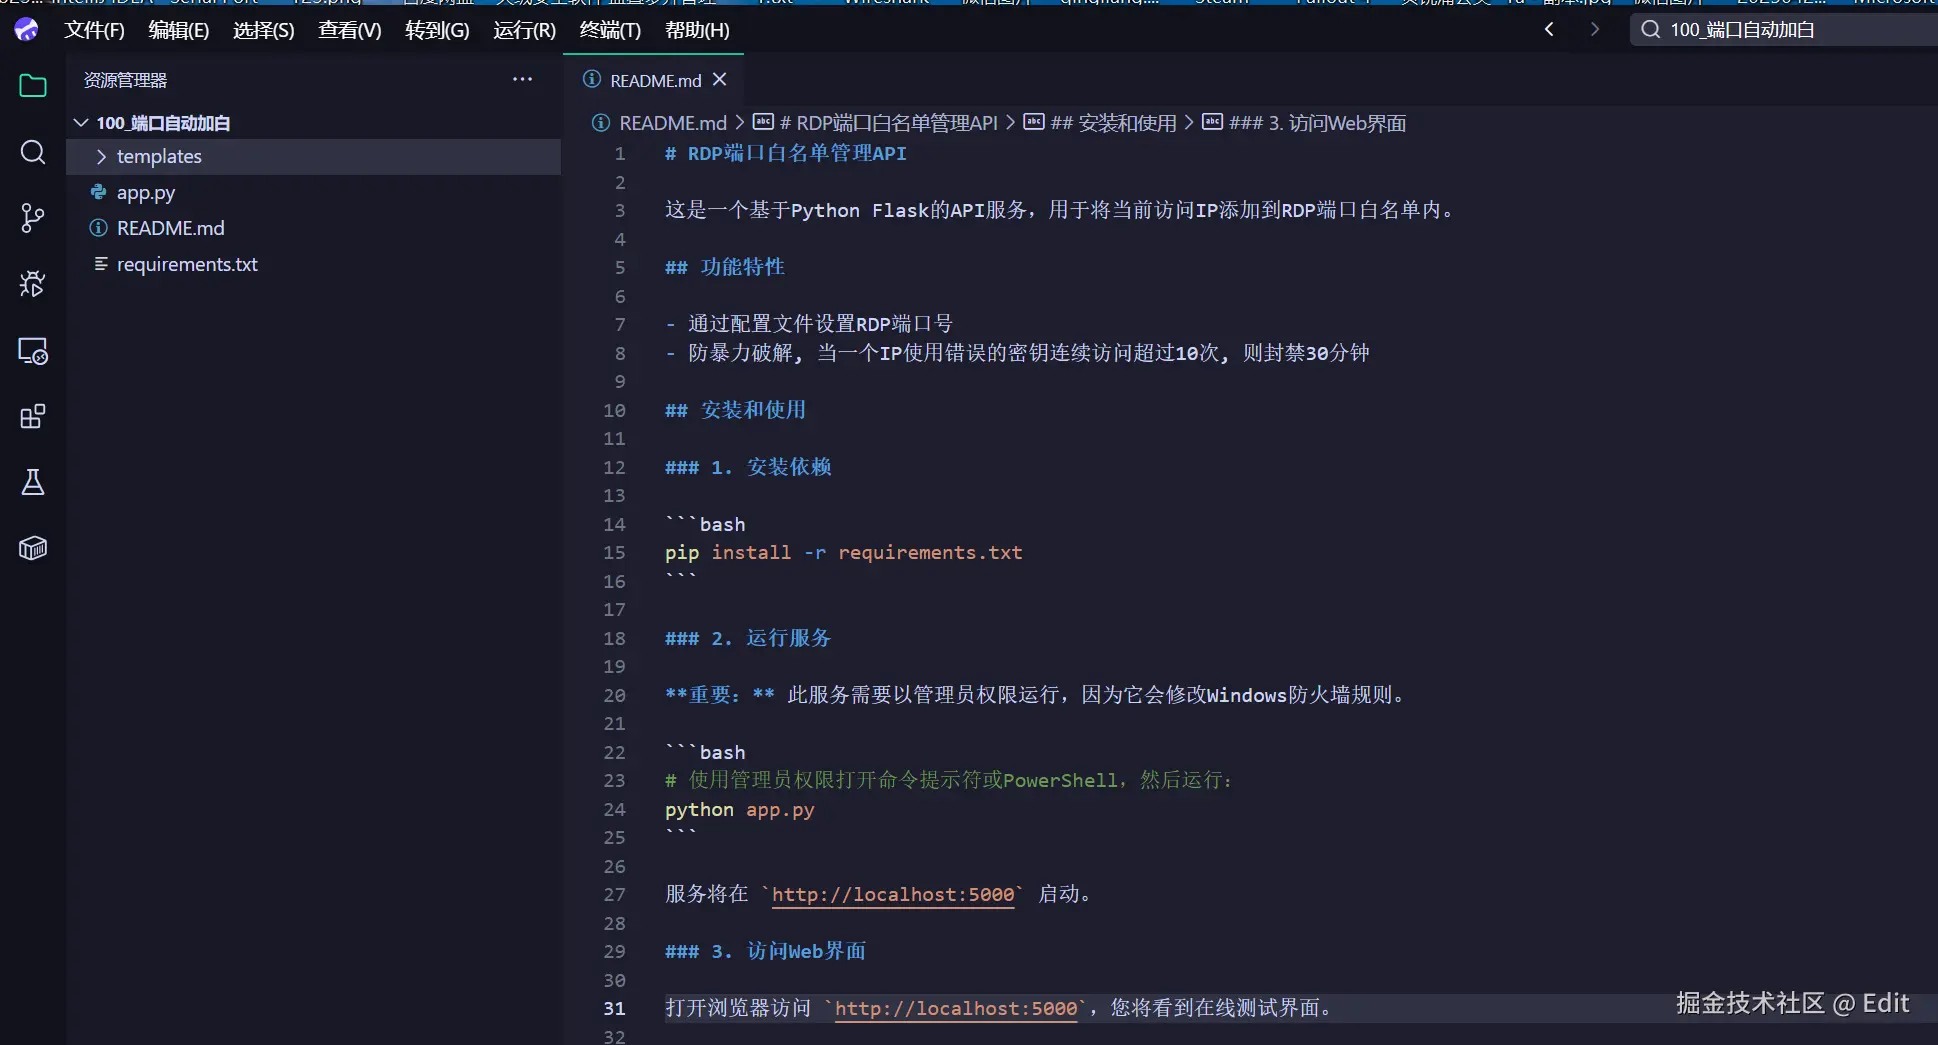Open requirements.txt in the file tree
Screen dimensions: 1938x1045
187,265
